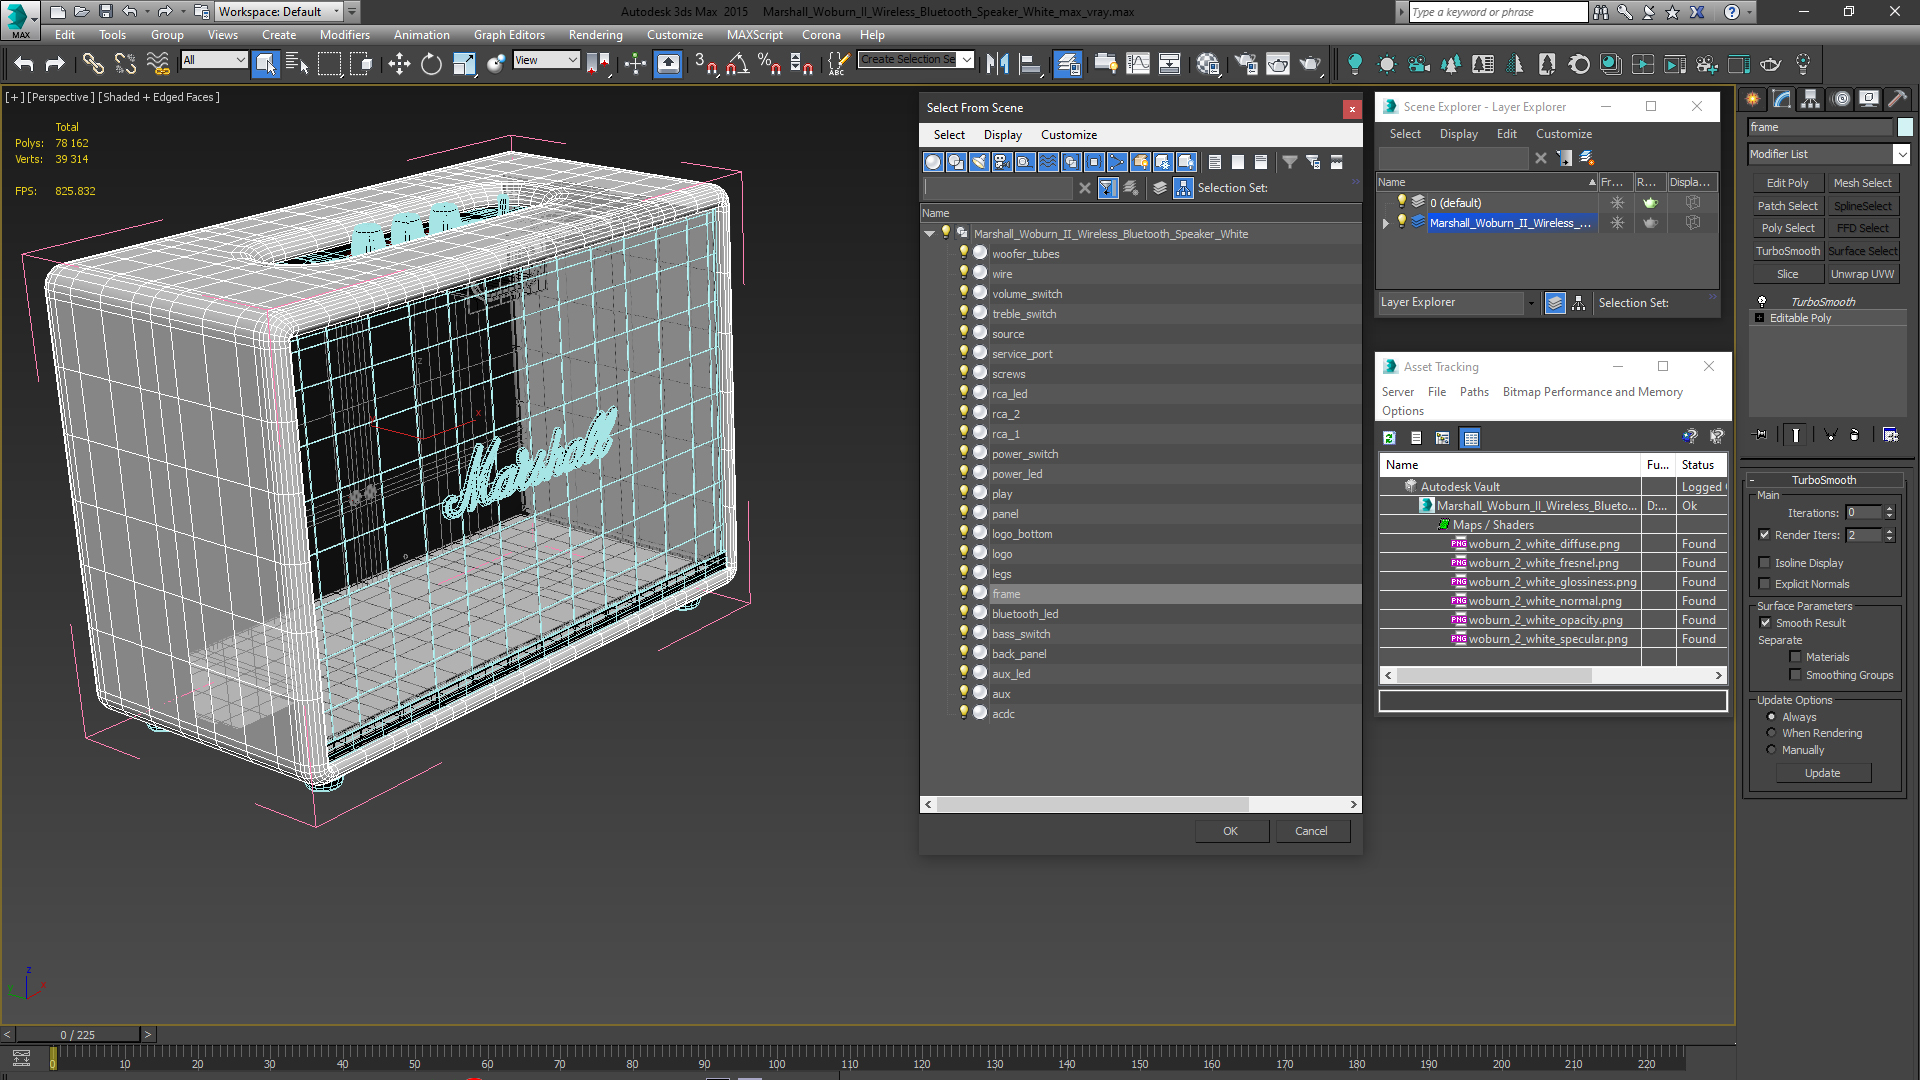The height and width of the screenshot is (1080, 1920).
Task: Enable Isoline Display checkbox
Action: pos(1765,563)
